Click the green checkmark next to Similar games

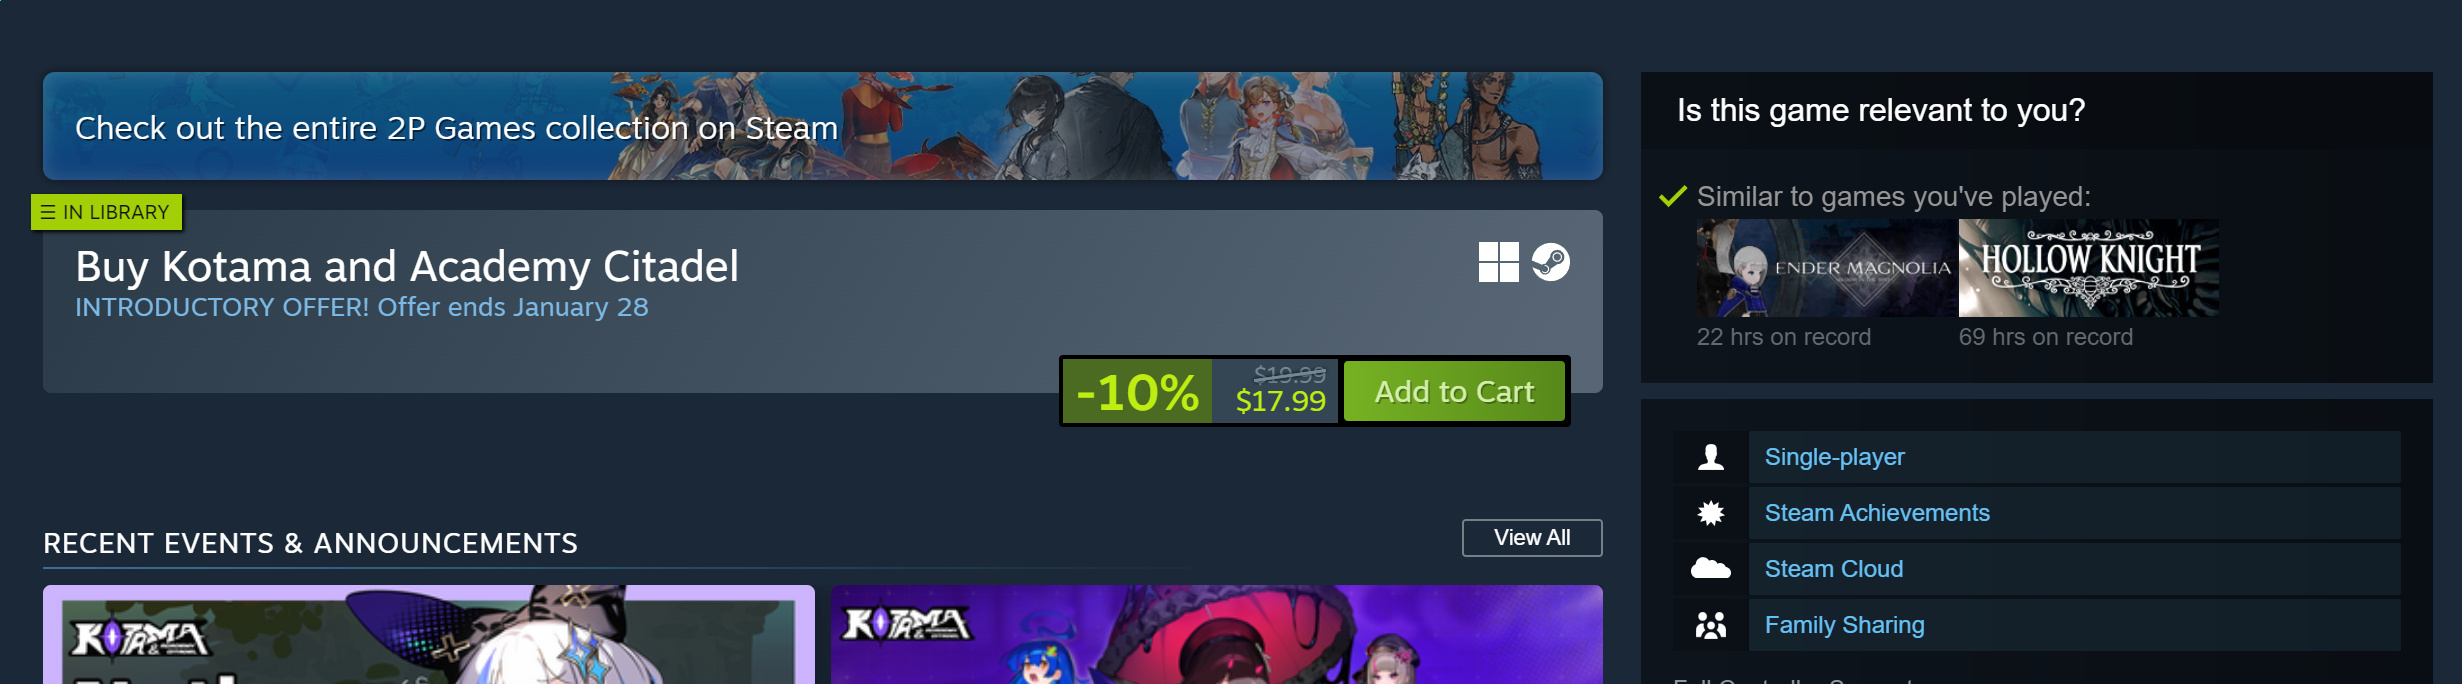(x=1673, y=196)
